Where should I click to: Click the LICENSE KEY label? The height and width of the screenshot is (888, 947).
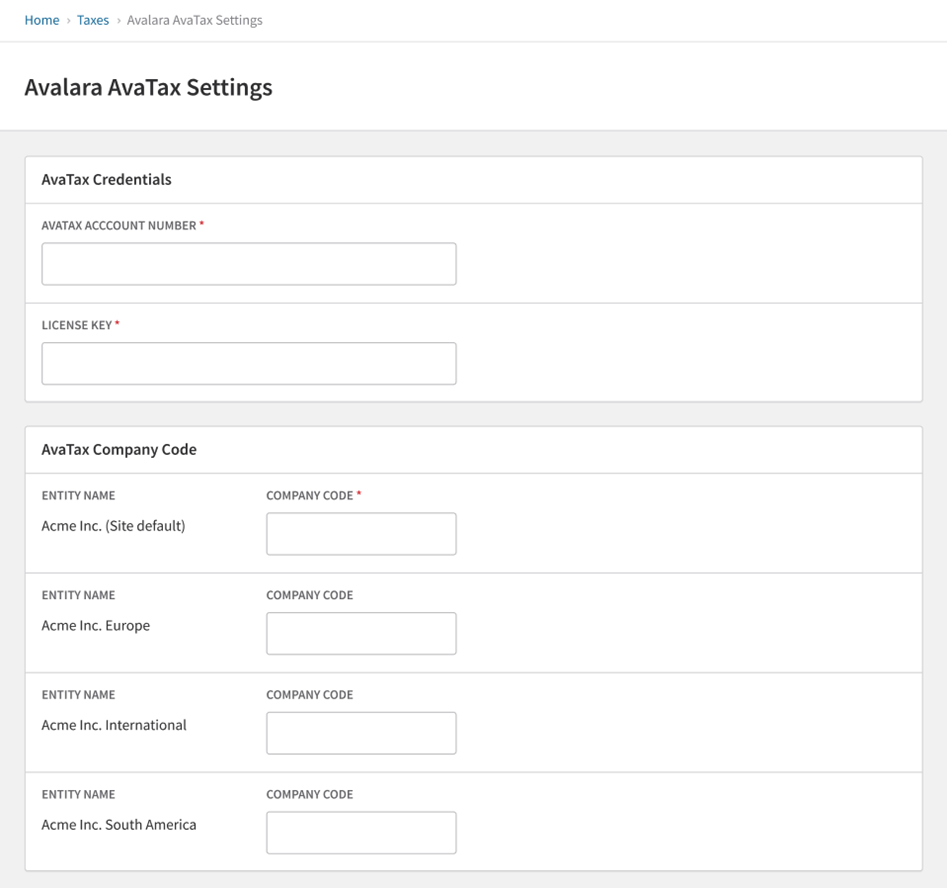tap(77, 325)
